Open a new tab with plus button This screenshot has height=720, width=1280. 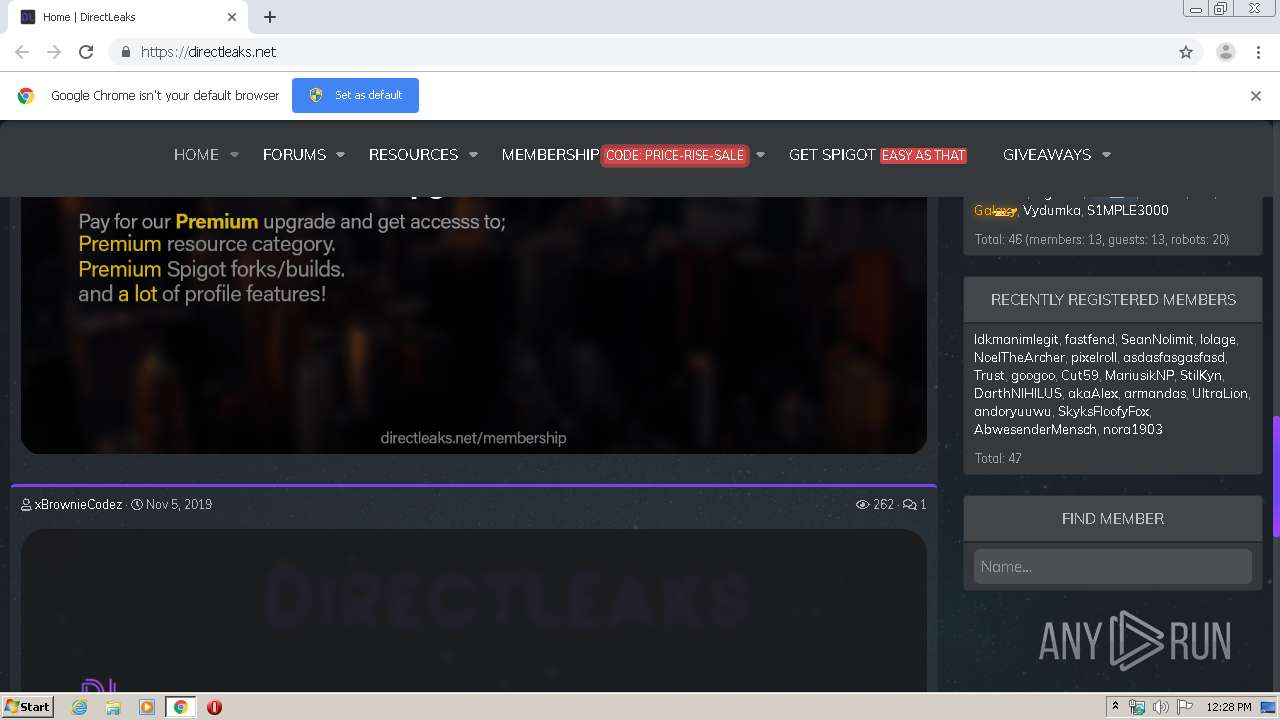pyautogui.click(x=270, y=17)
